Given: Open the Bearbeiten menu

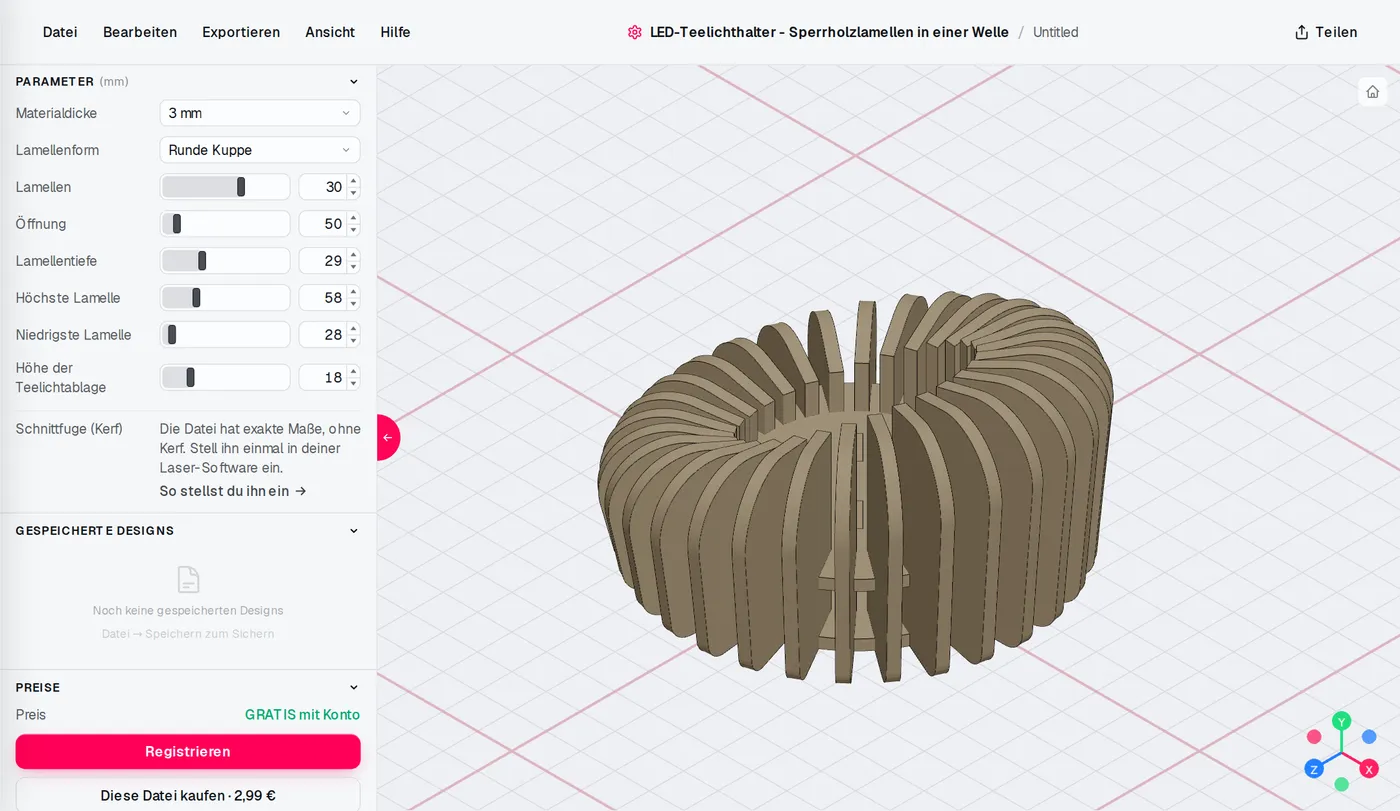Looking at the screenshot, I should coord(140,32).
